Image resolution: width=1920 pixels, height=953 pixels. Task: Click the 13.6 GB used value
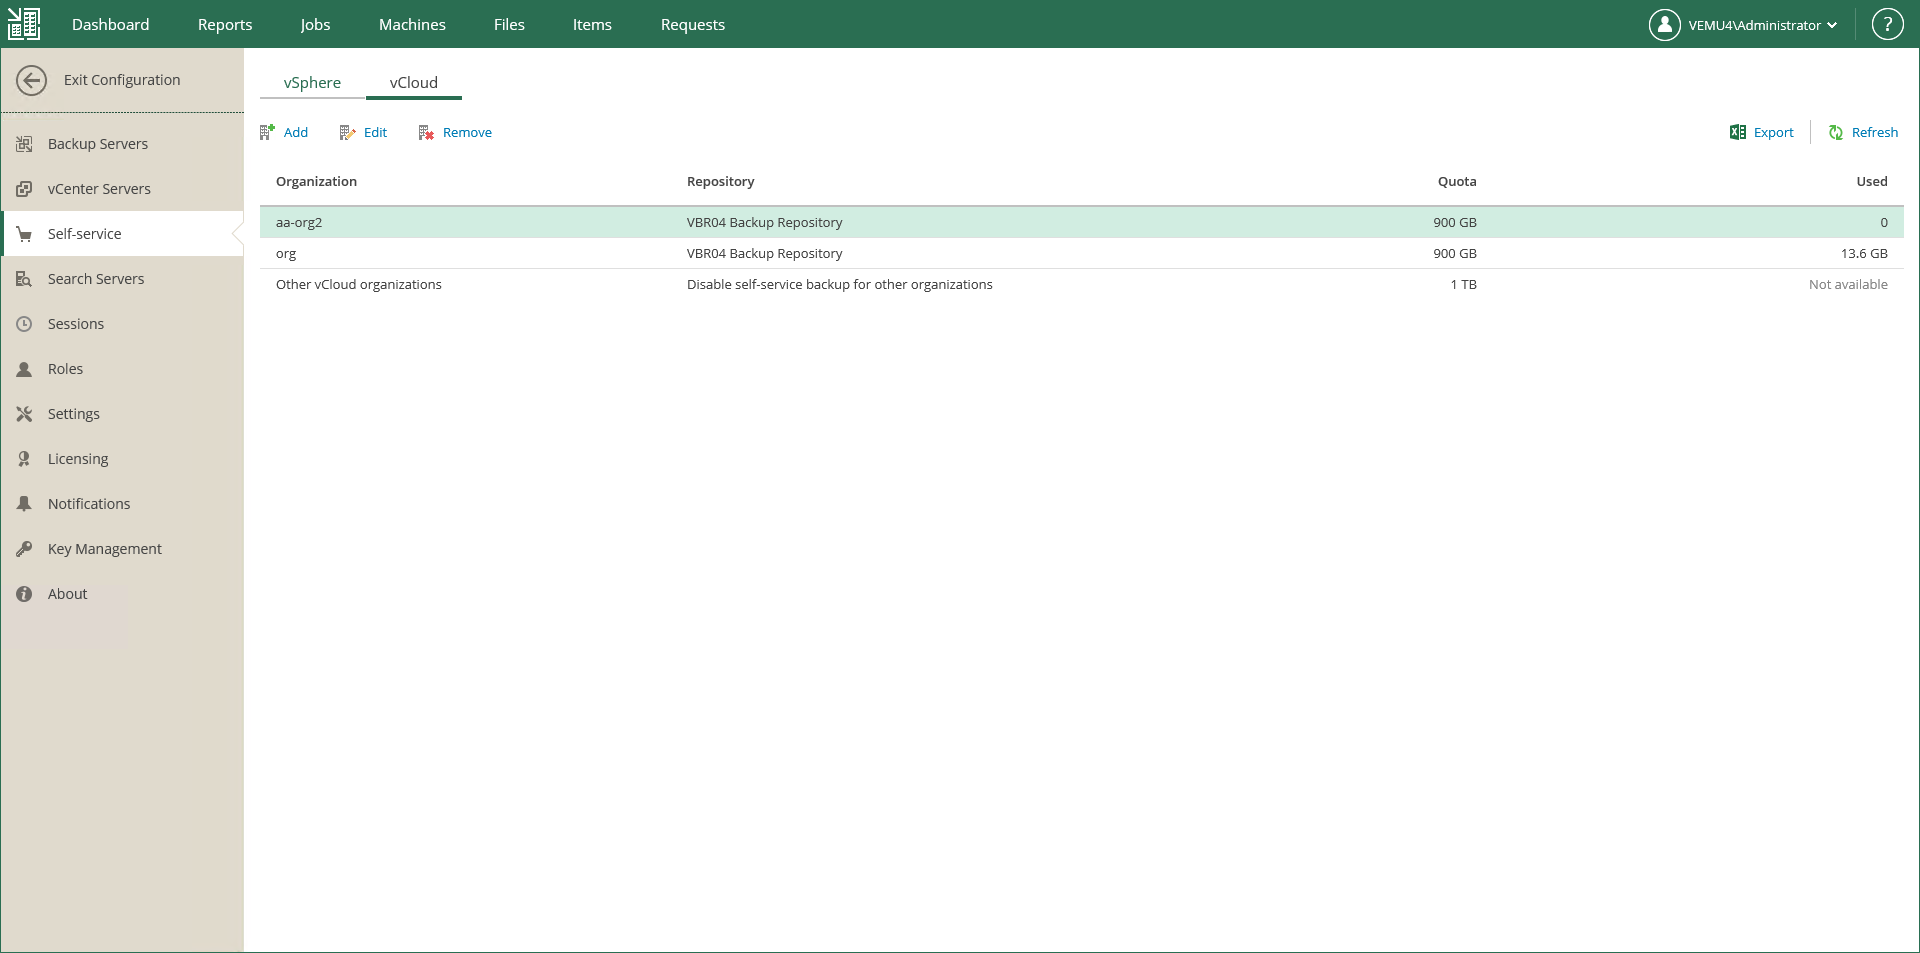[x=1864, y=253]
